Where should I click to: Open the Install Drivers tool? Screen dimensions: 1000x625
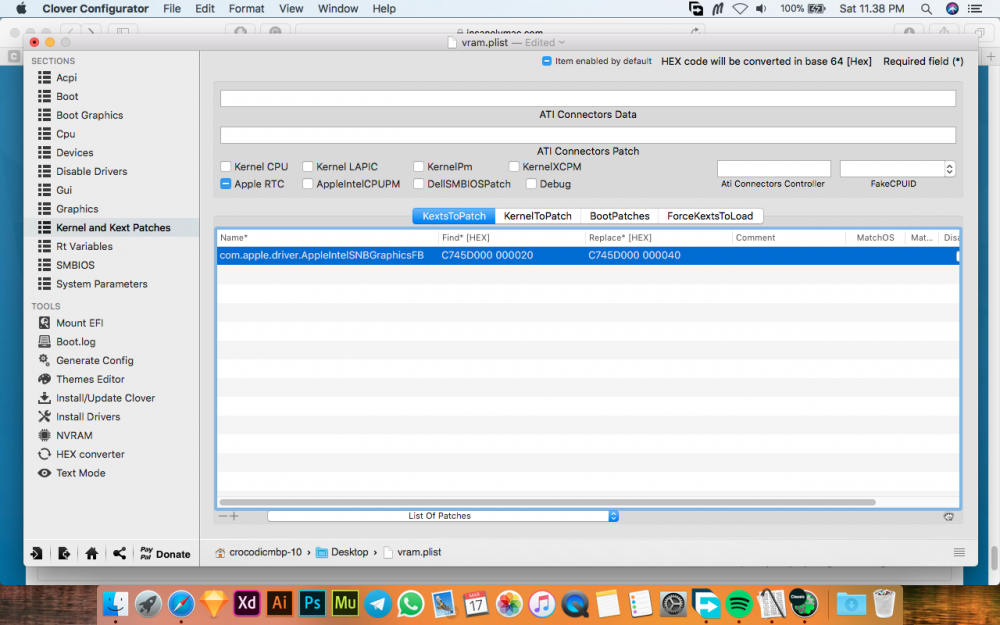[88, 416]
